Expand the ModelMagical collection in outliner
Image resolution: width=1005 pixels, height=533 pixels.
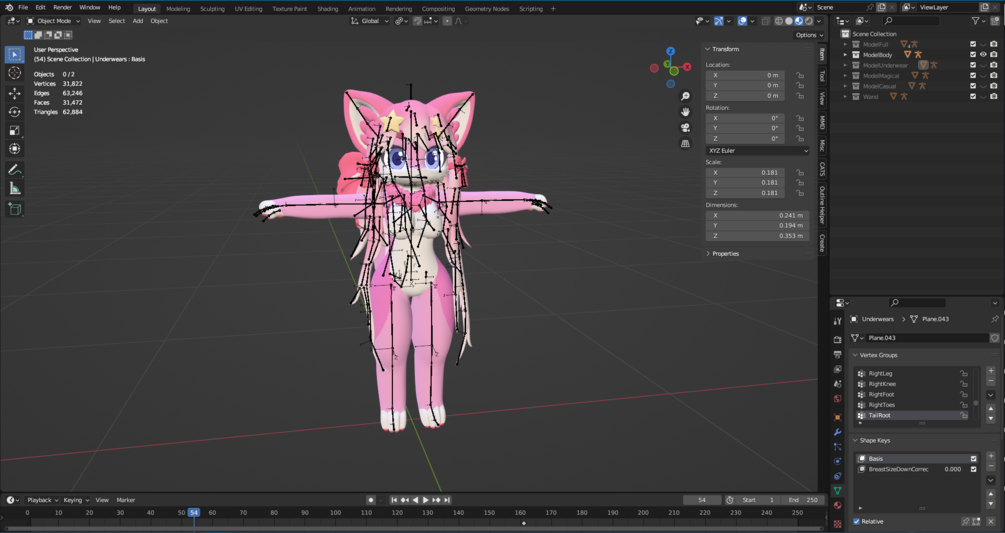[845, 76]
